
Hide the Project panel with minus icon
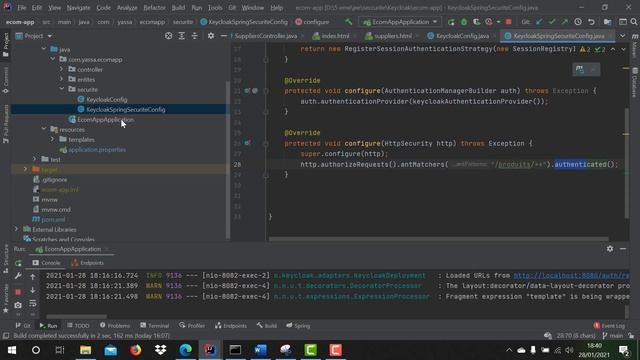[224, 36]
